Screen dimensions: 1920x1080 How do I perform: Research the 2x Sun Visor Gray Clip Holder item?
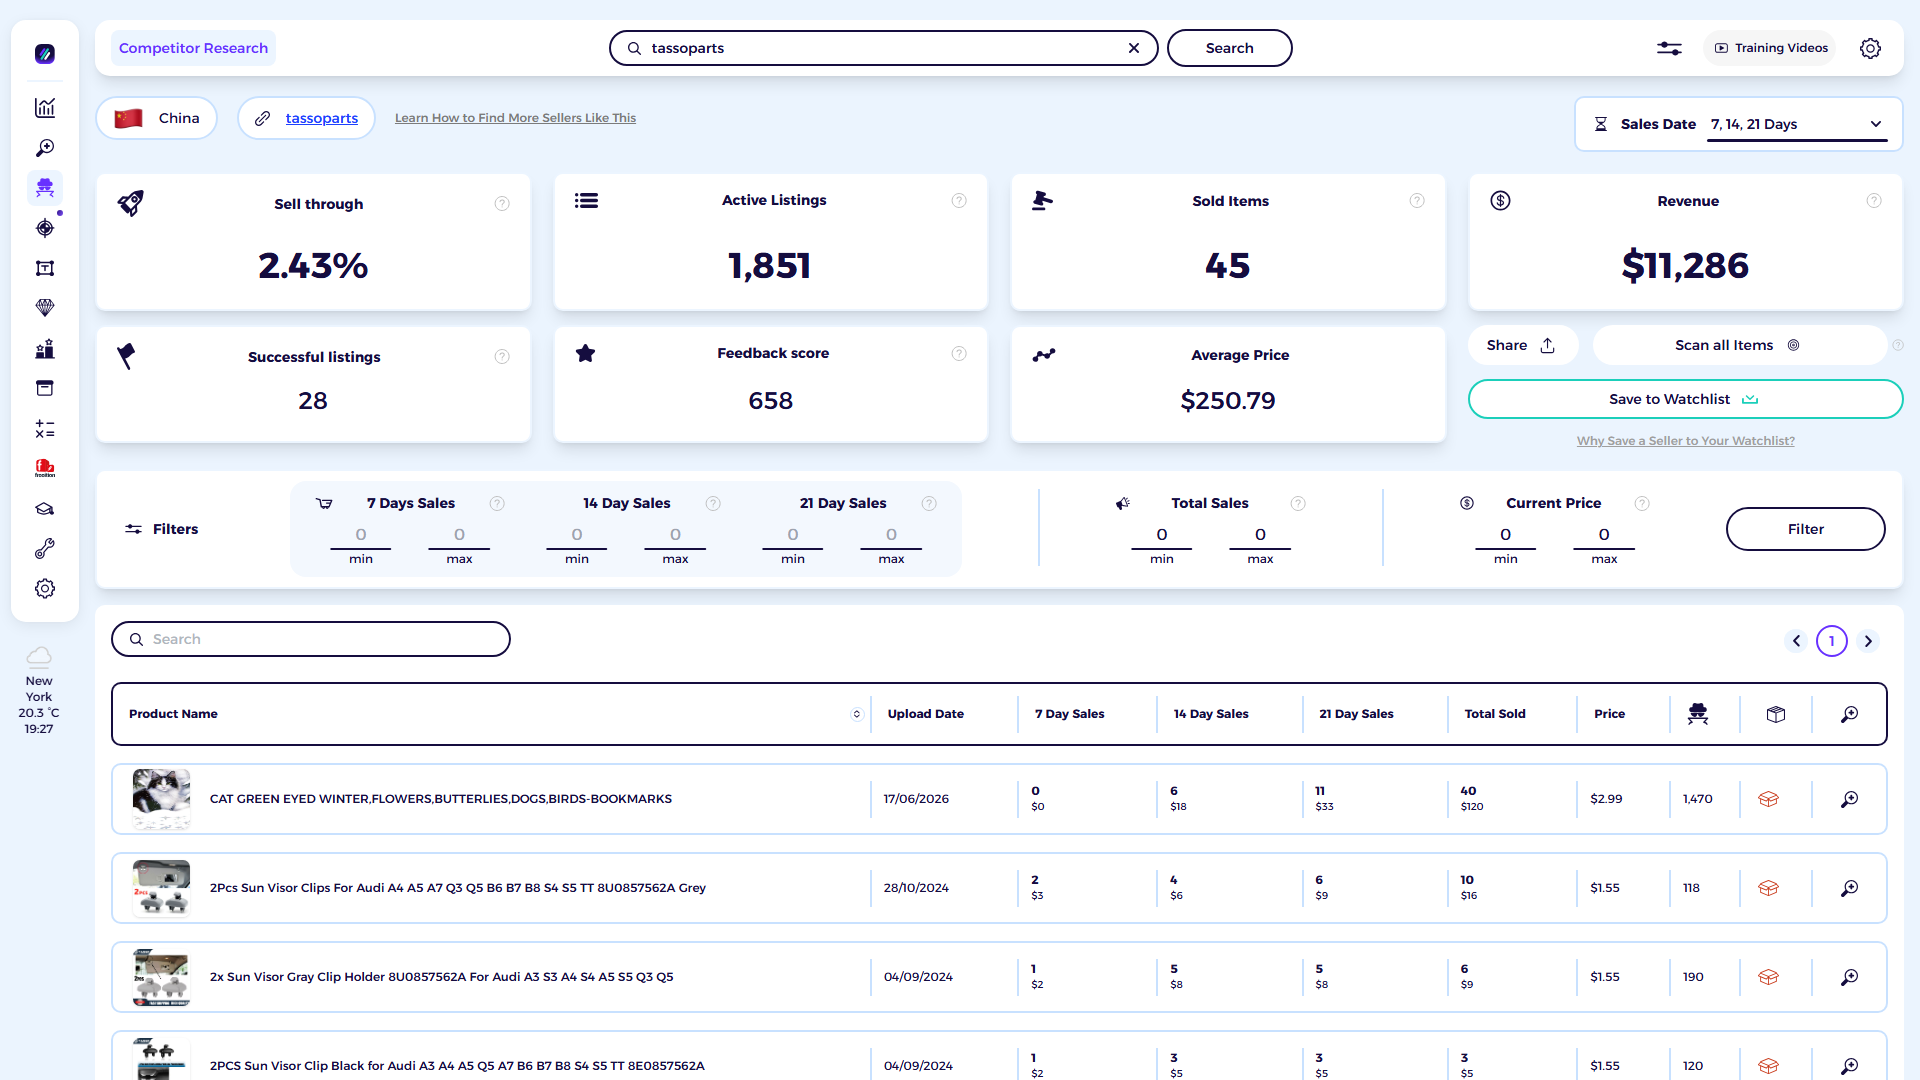tap(1850, 977)
